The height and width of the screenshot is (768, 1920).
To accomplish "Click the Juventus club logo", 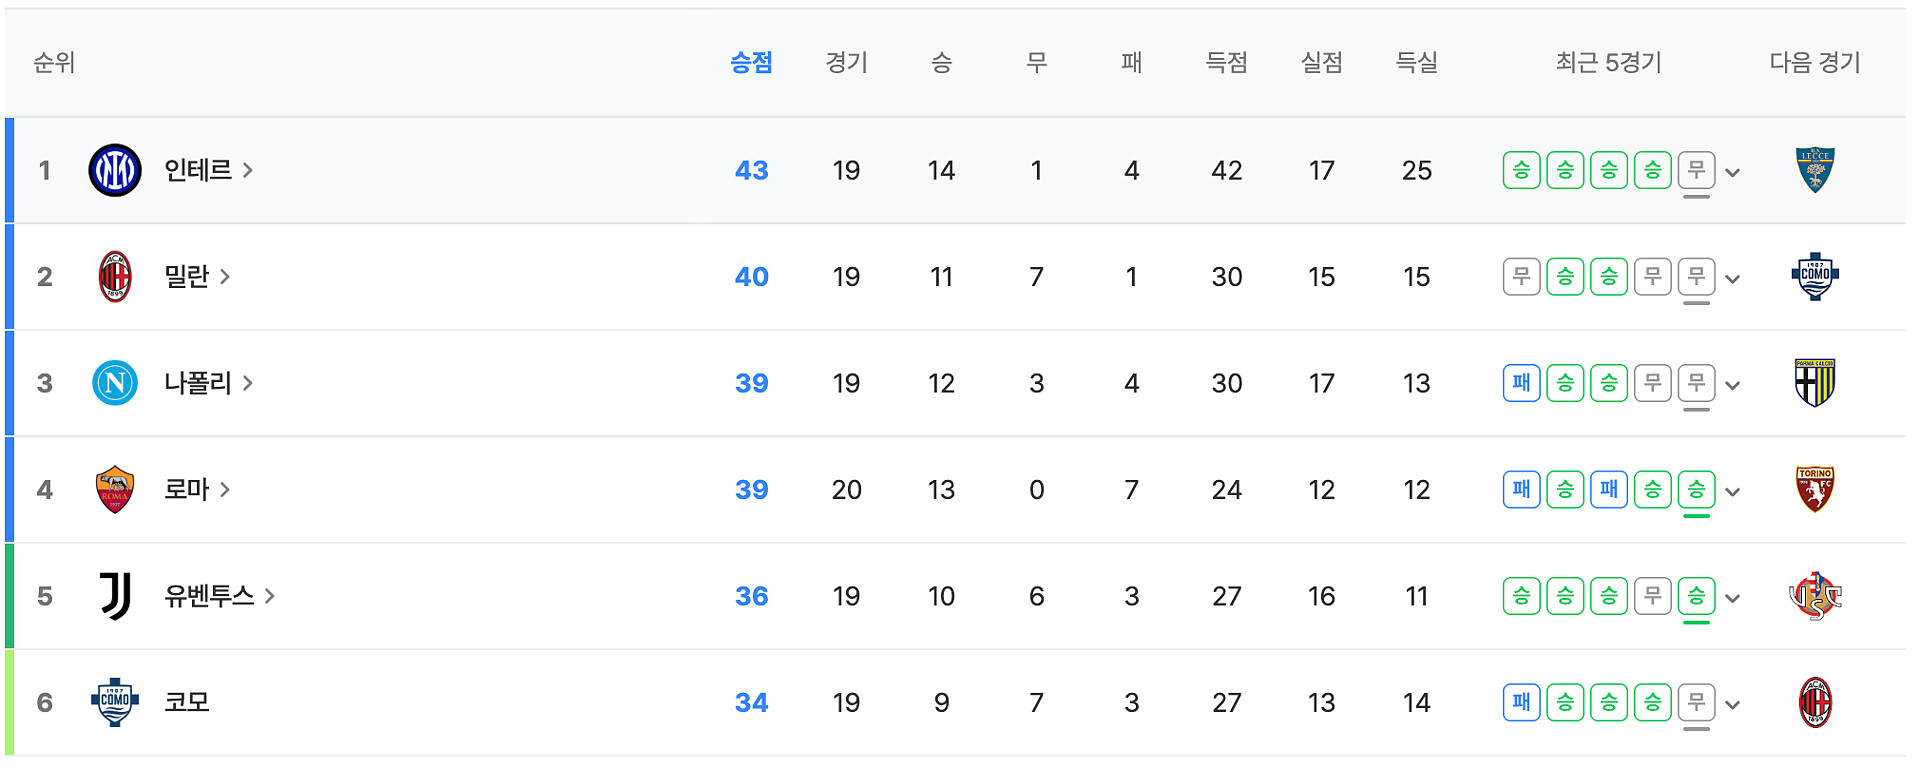I will click(x=115, y=596).
